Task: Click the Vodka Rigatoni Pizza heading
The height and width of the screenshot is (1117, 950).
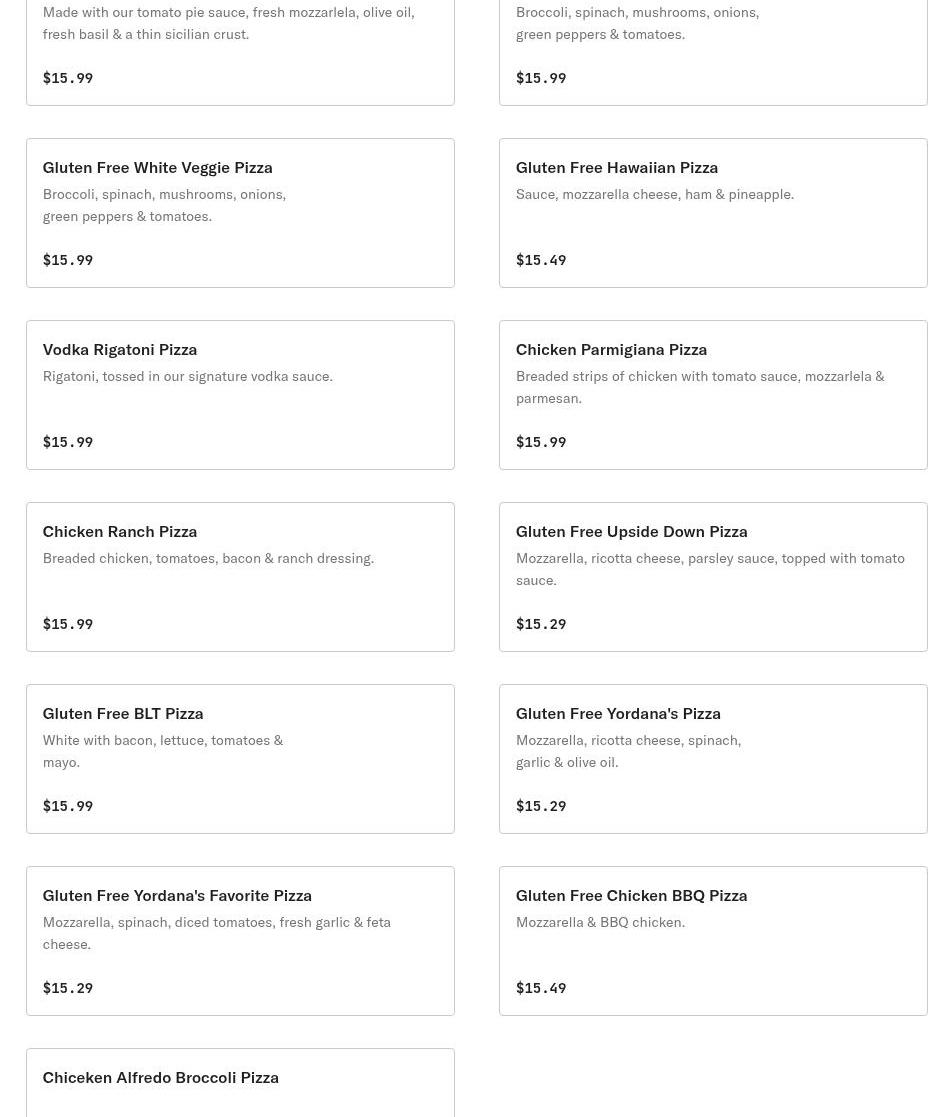Action: click(x=119, y=349)
